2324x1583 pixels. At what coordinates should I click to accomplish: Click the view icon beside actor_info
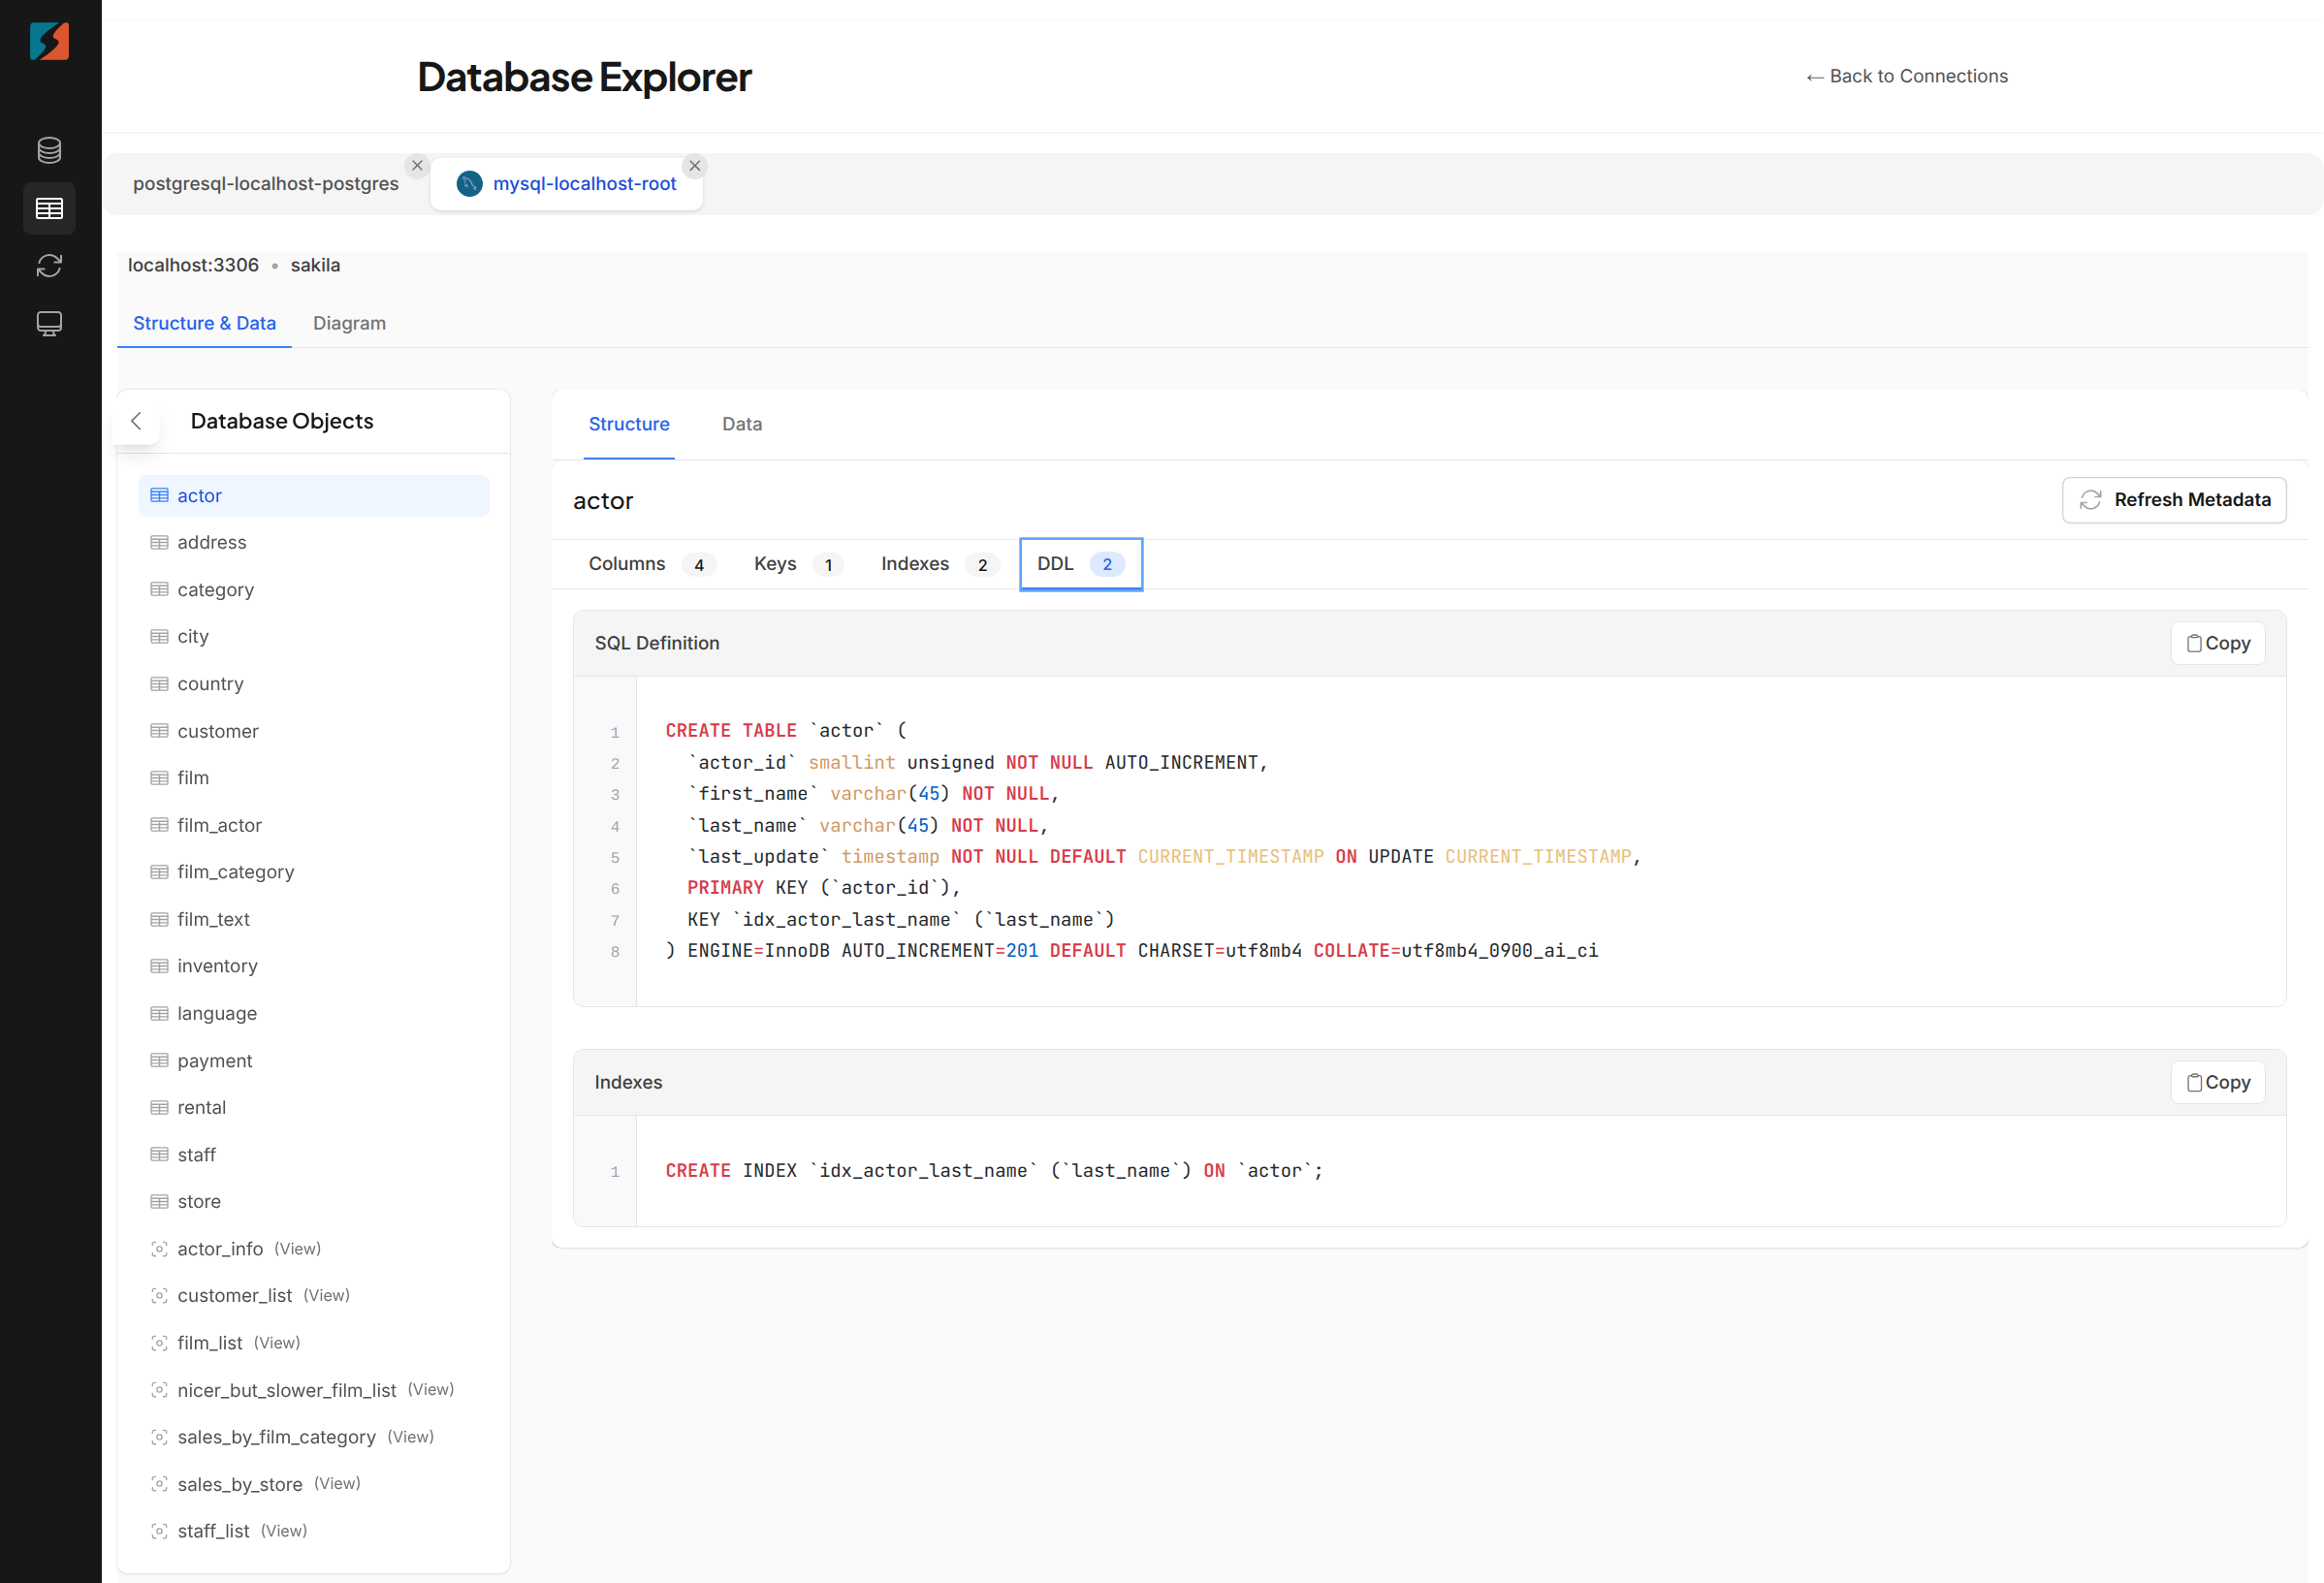160,1249
